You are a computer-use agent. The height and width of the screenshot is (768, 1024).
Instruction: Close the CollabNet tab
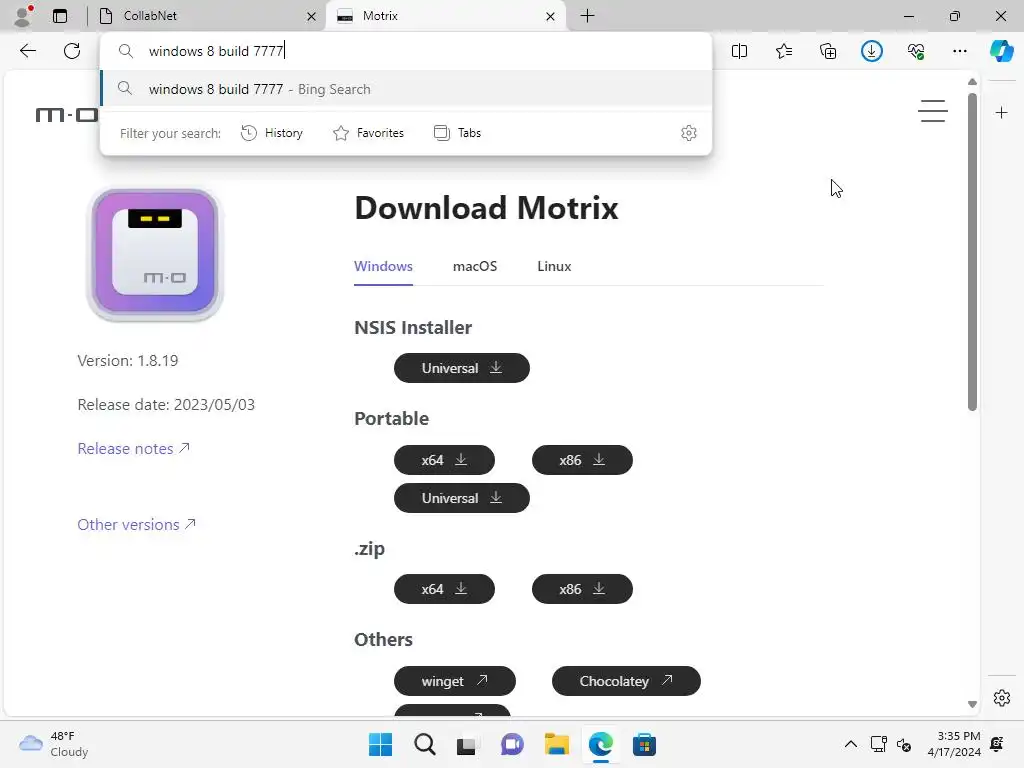[312, 16]
